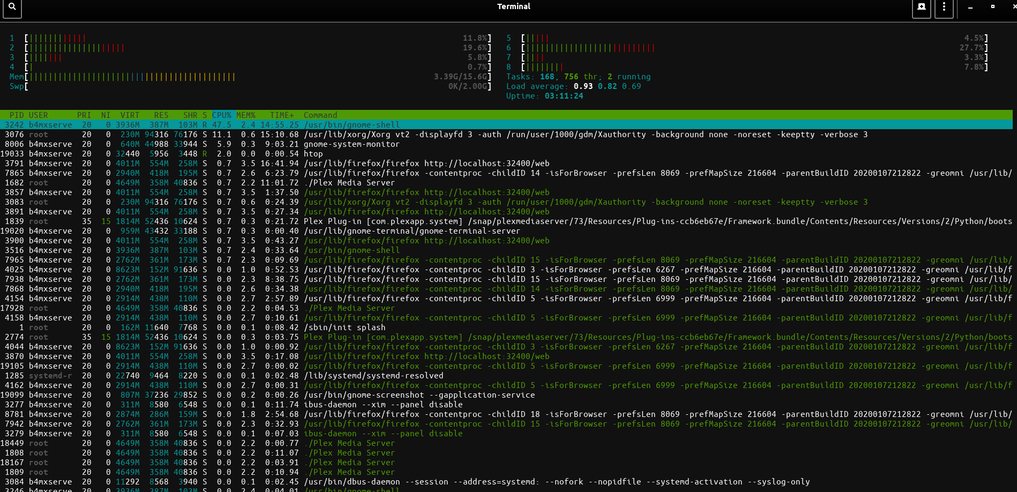The width and height of the screenshot is (1017, 492).
Task: Select the Xorg process with PID 3076
Action: pyautogui.click(x=508, y=134)
